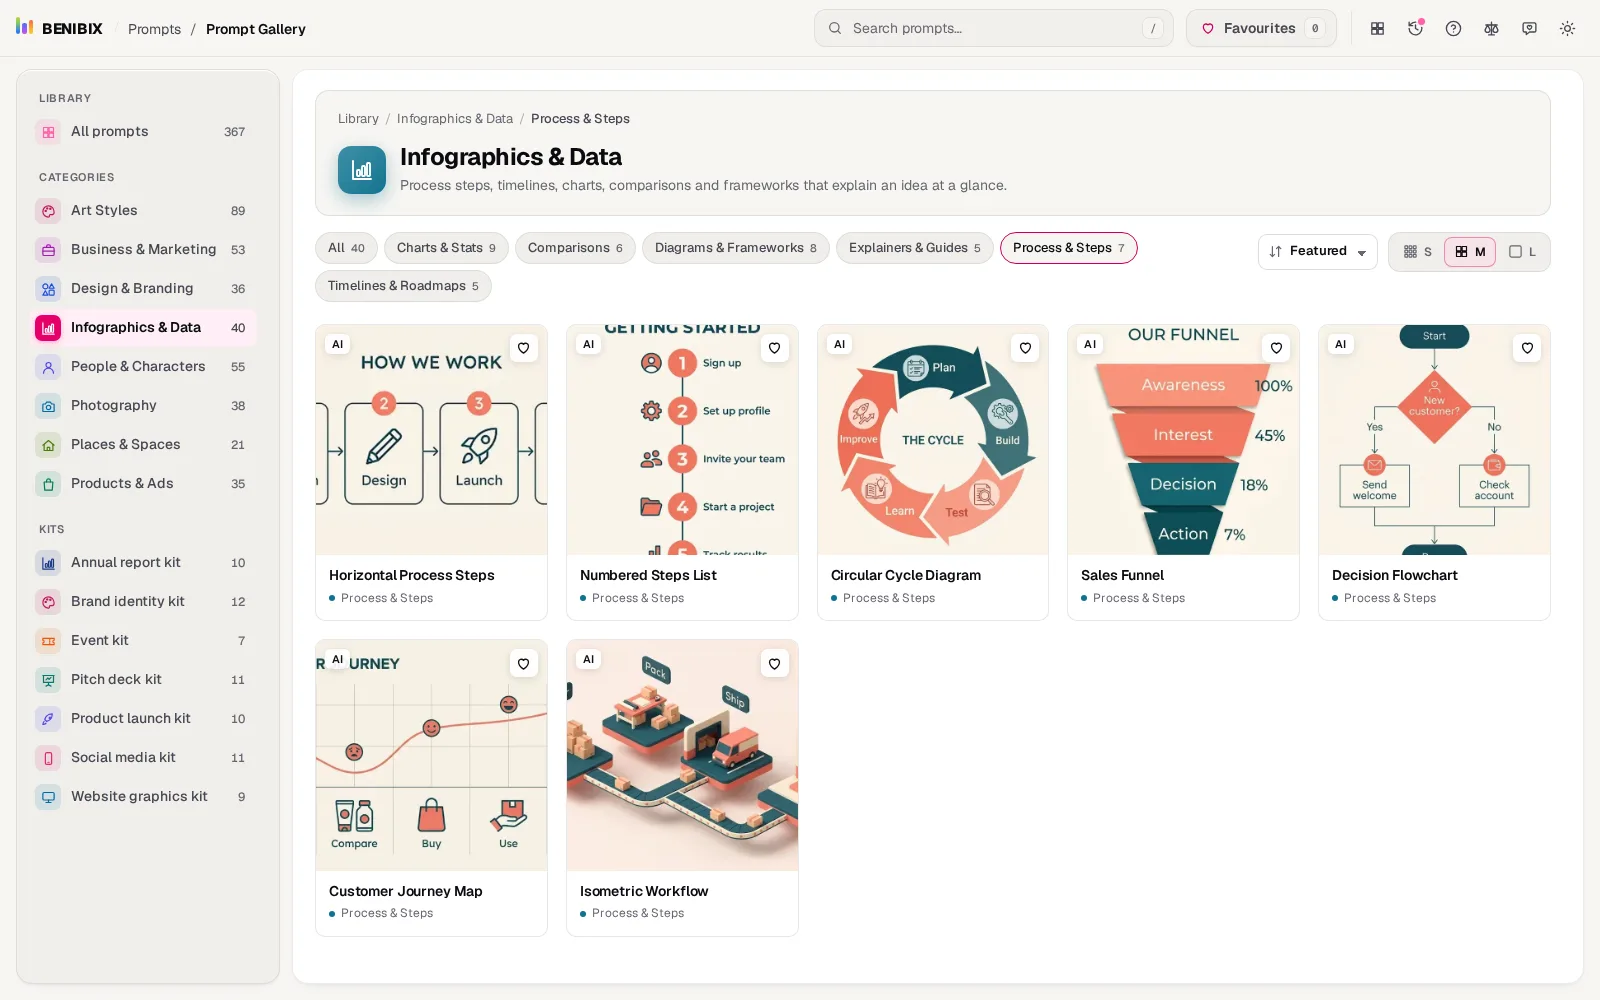Filter by Diagrams & Frameworks tab
Viewport: 1600px width, 1000px height.
(736, 248)
